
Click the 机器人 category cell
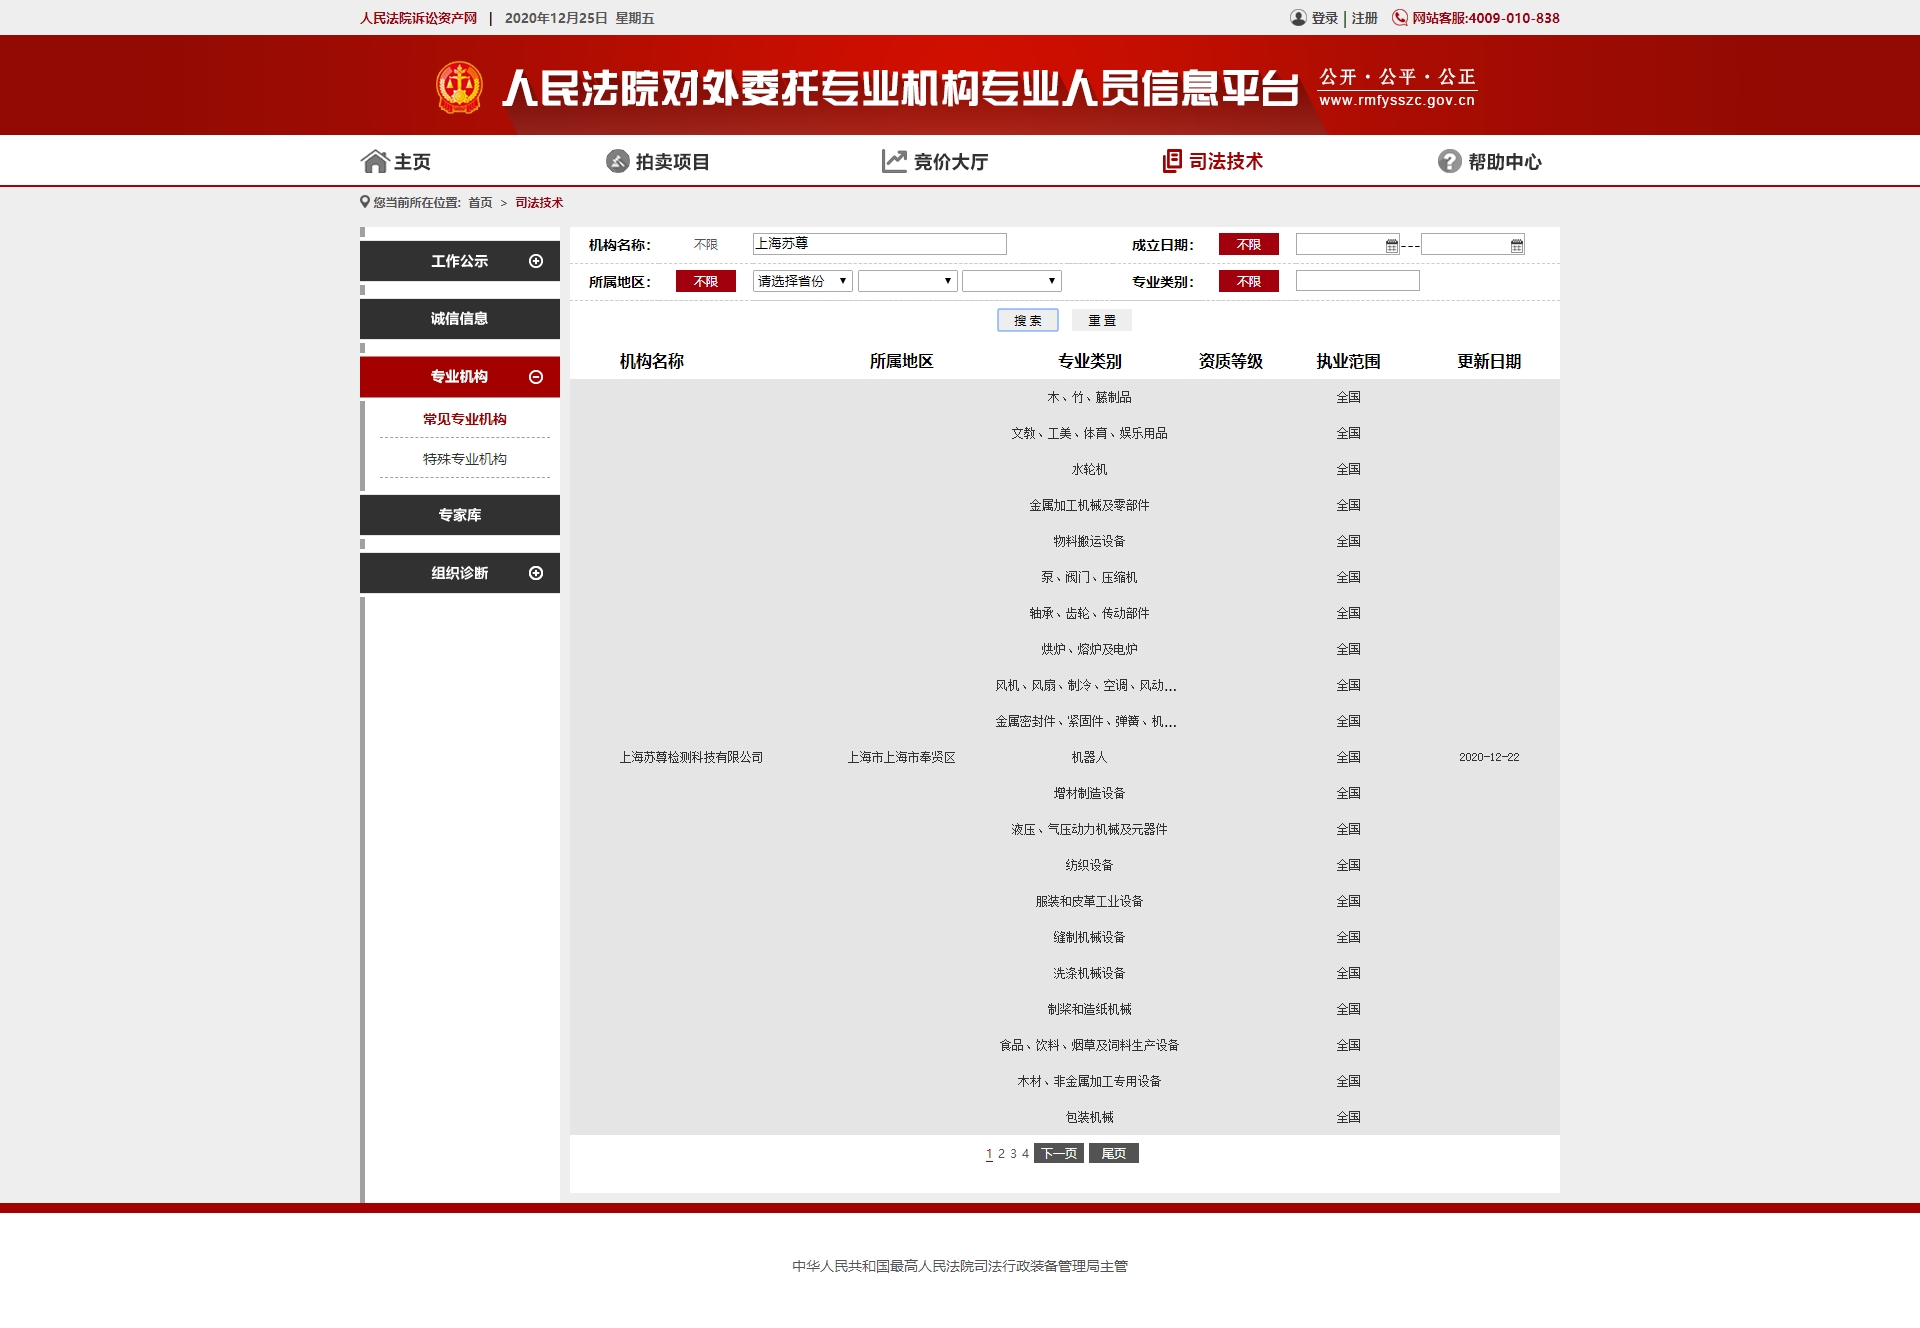pos(1089,757)
